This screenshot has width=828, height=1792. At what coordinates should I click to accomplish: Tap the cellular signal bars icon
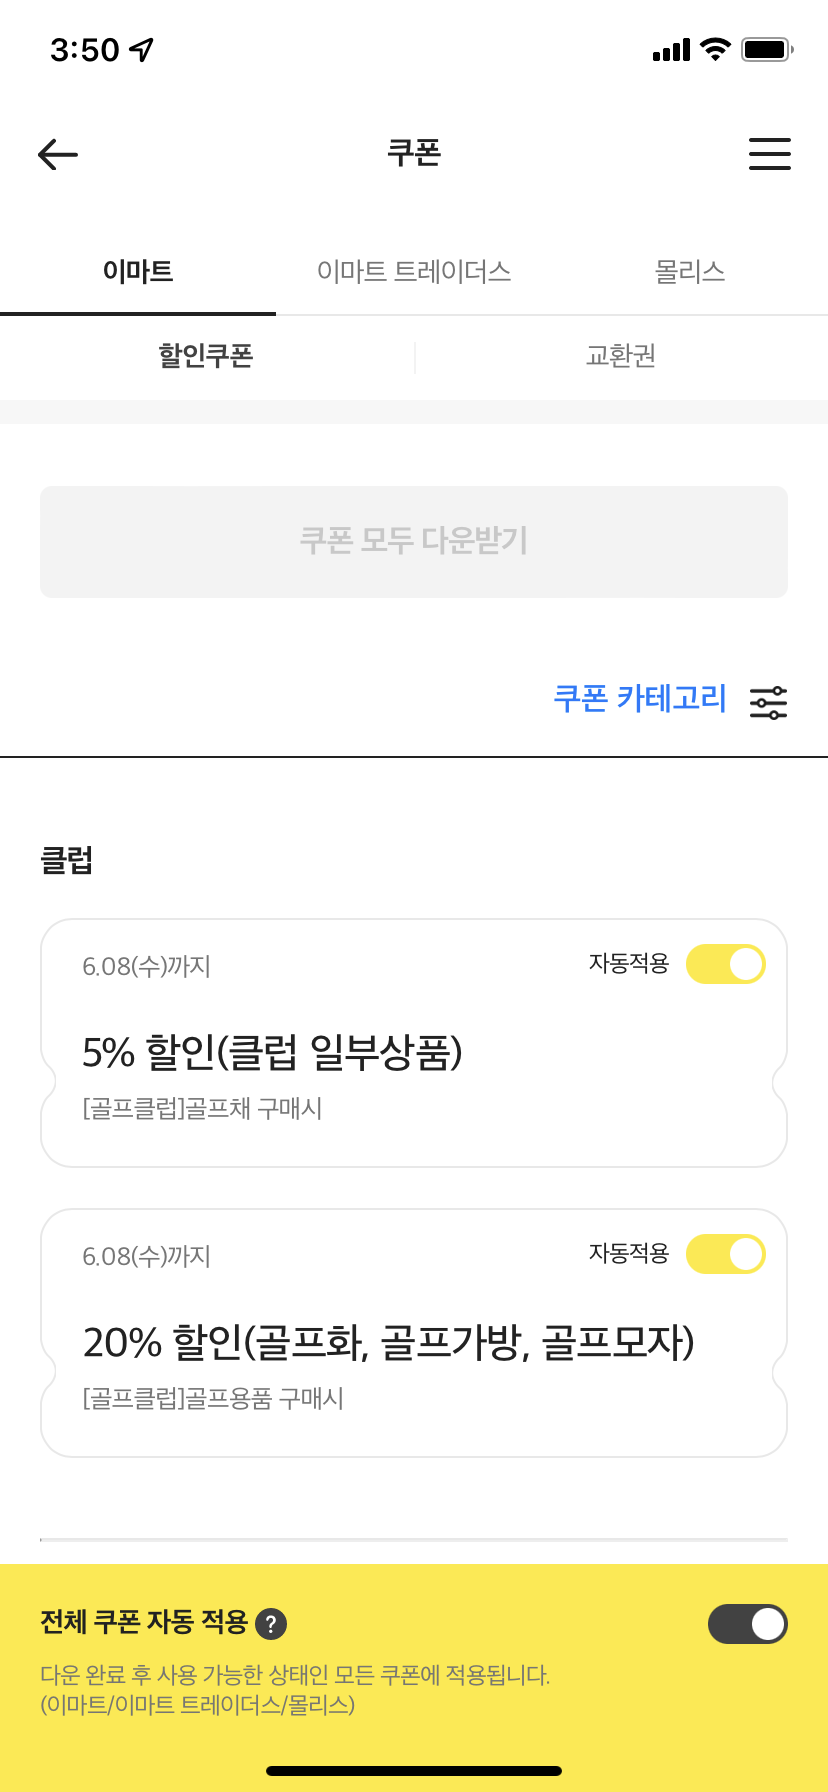tap(671, 50)
